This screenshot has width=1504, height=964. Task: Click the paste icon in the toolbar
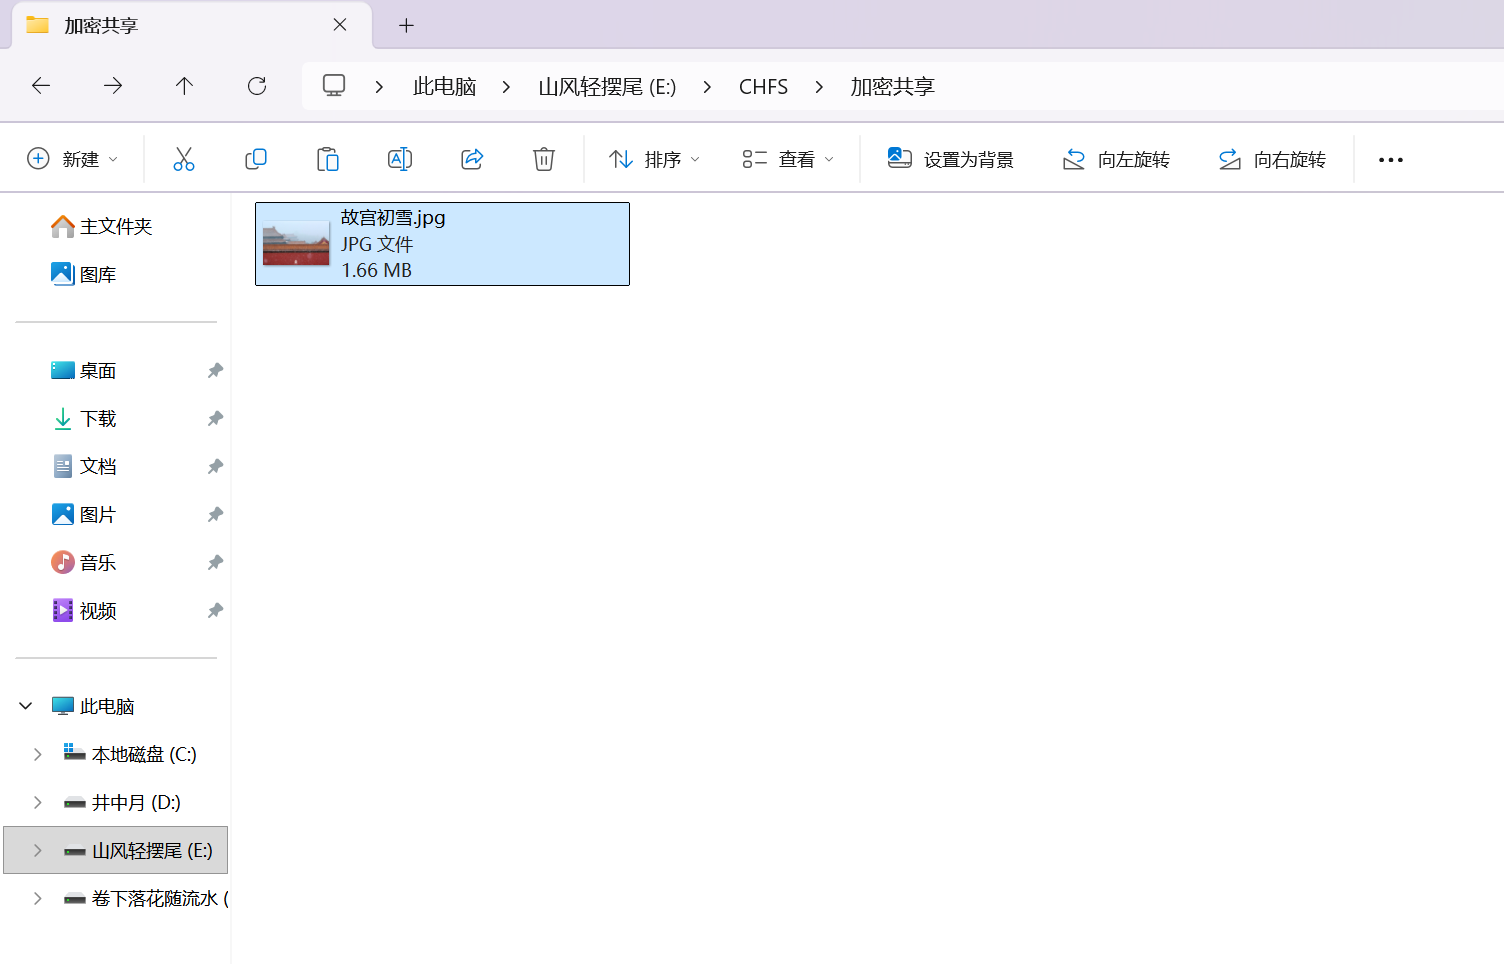pyautogui.click(x=328, y=158)
